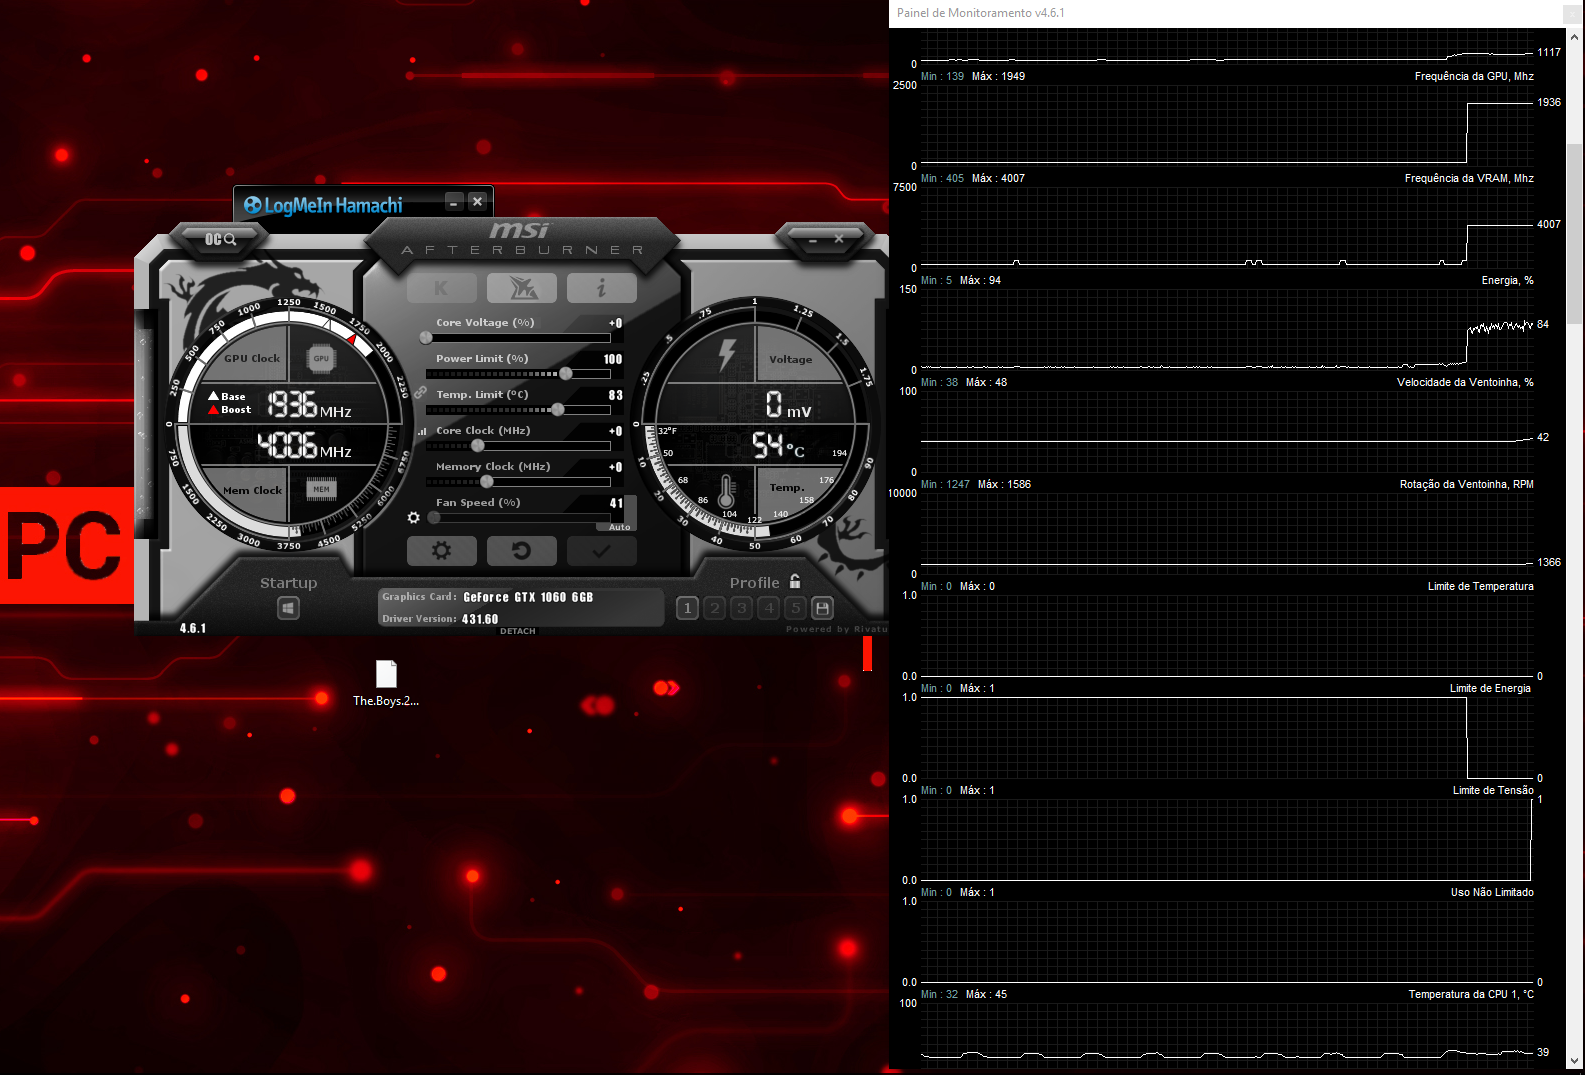Select The.Boys.2... file on the desktop
The width and height of the screenshot is (1585, 1075).
pyautogui.click(x=386, y=683)
